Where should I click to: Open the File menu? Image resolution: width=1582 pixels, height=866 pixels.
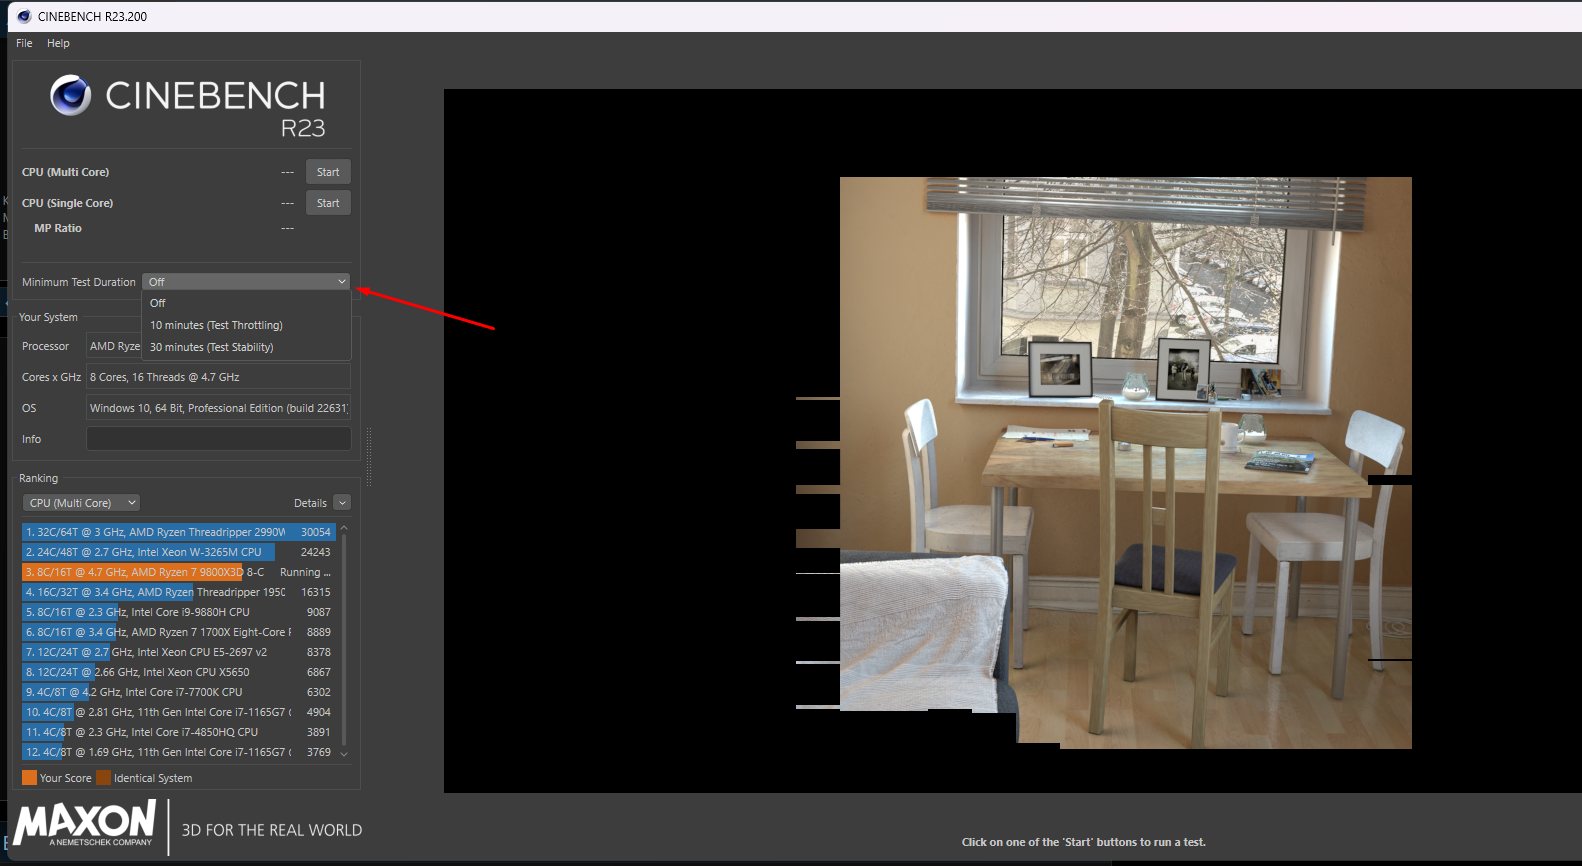tap(24, 43)
